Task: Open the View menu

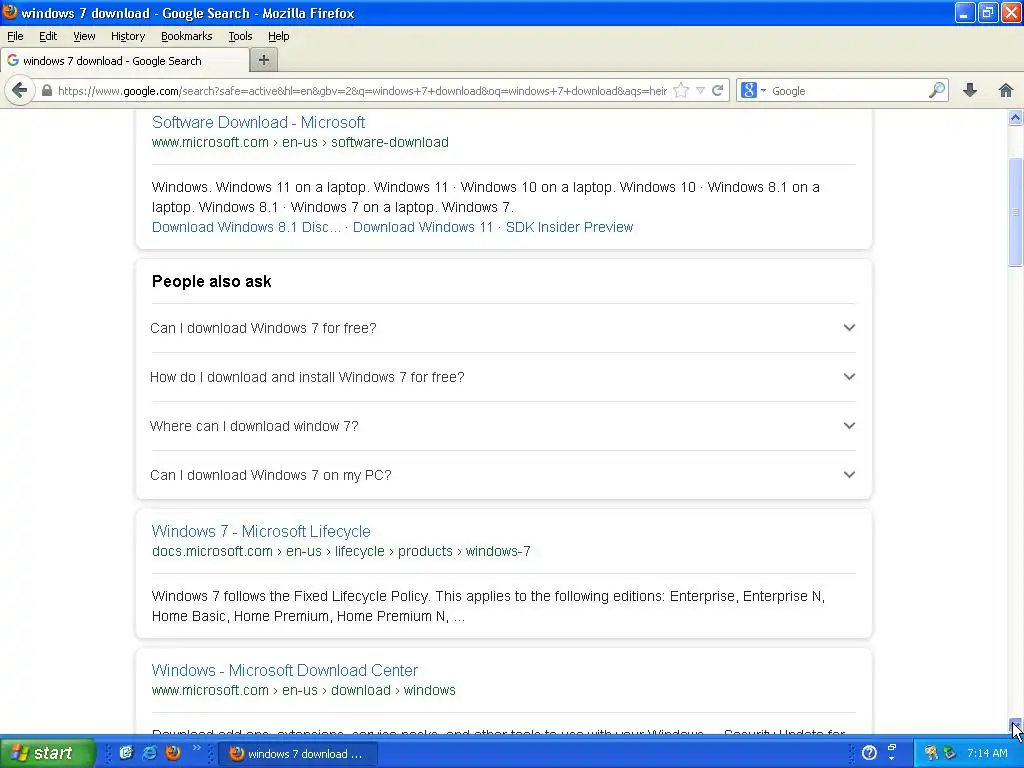Action: tap(84, 36)
